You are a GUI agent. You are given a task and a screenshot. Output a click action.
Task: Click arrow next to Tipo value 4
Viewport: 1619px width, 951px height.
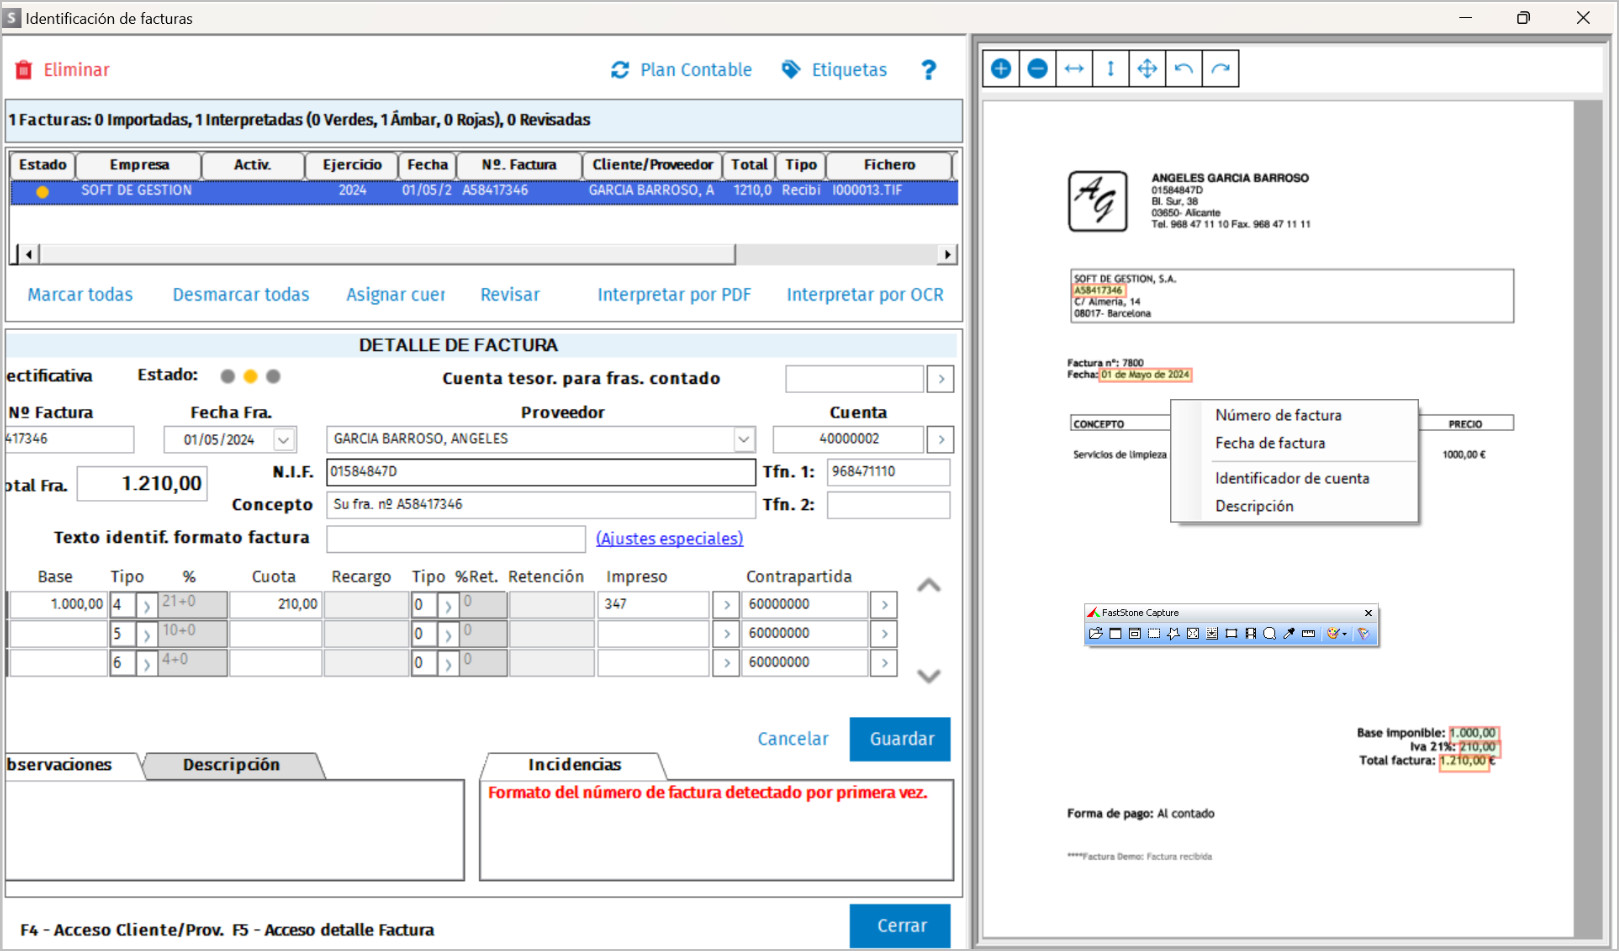coord(147,605)
